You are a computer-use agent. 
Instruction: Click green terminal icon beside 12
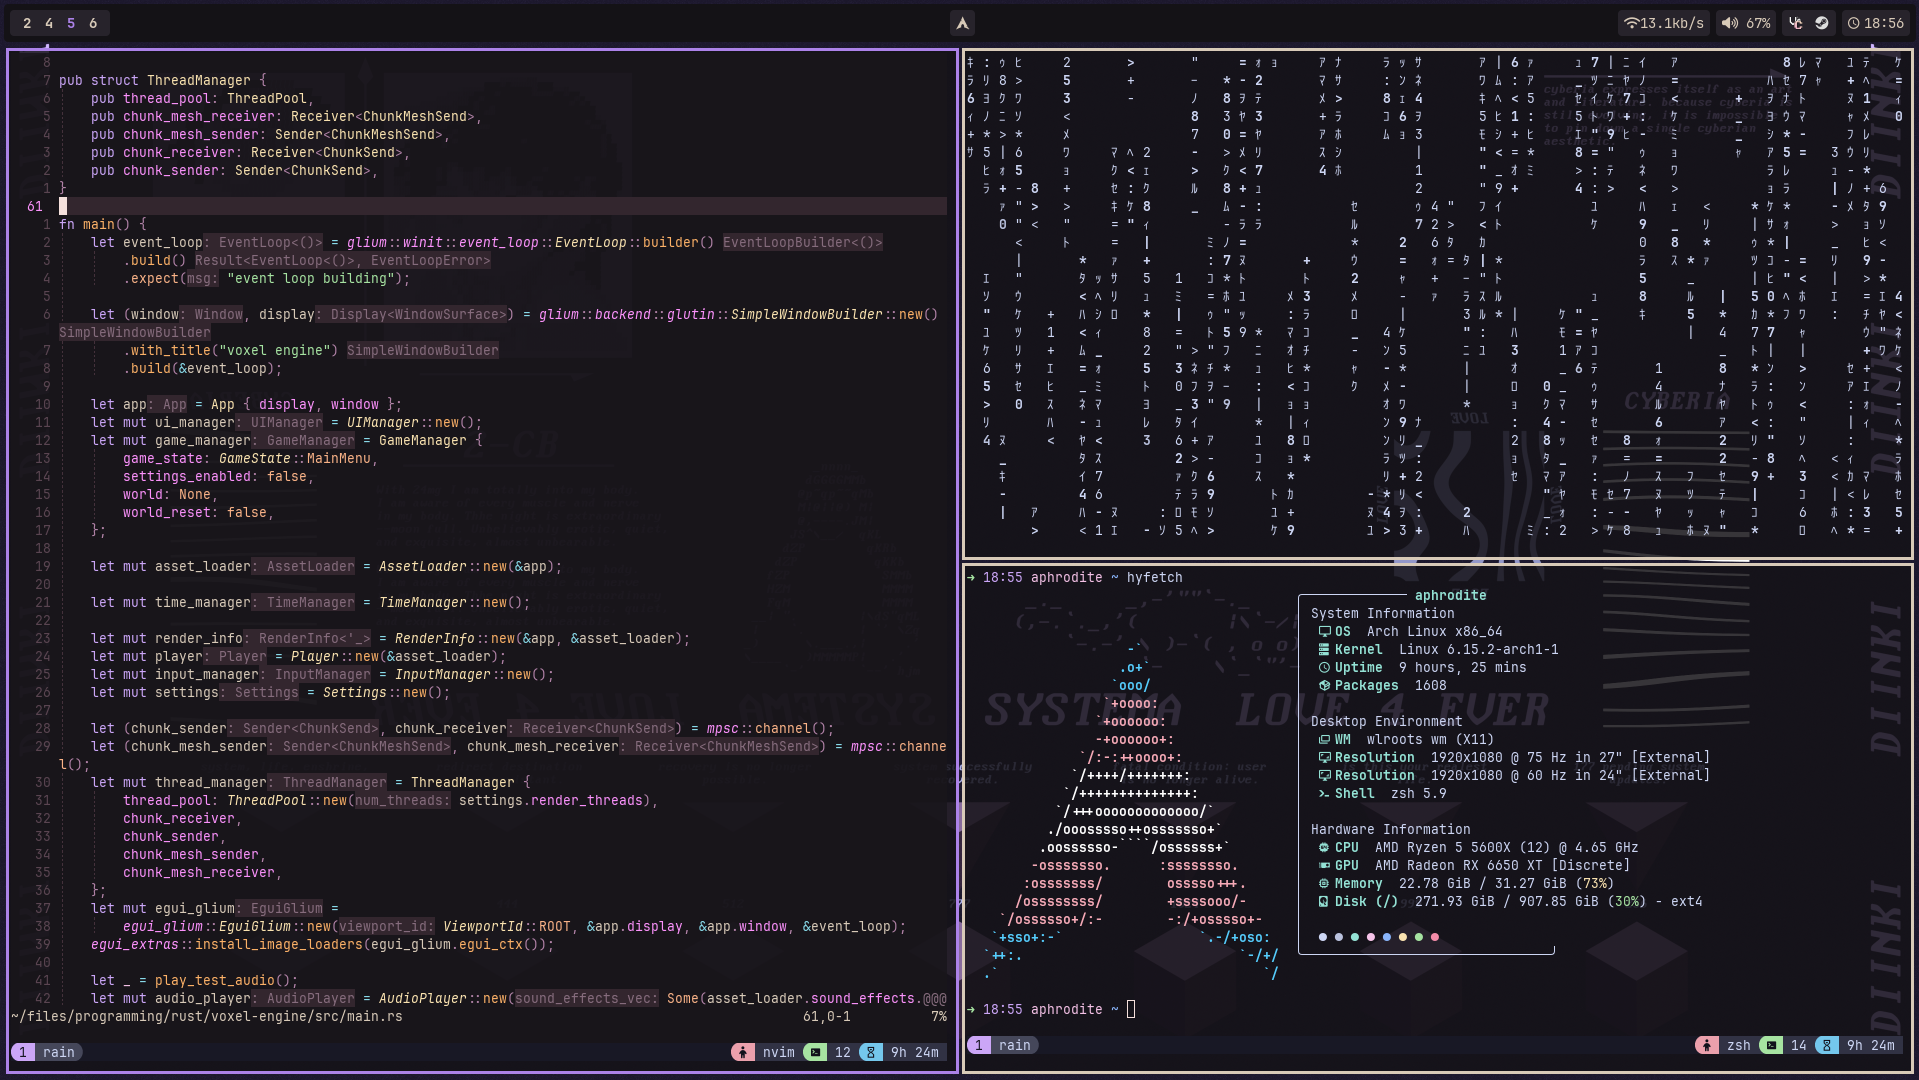pyautogui.click(x=816, y=1052)
